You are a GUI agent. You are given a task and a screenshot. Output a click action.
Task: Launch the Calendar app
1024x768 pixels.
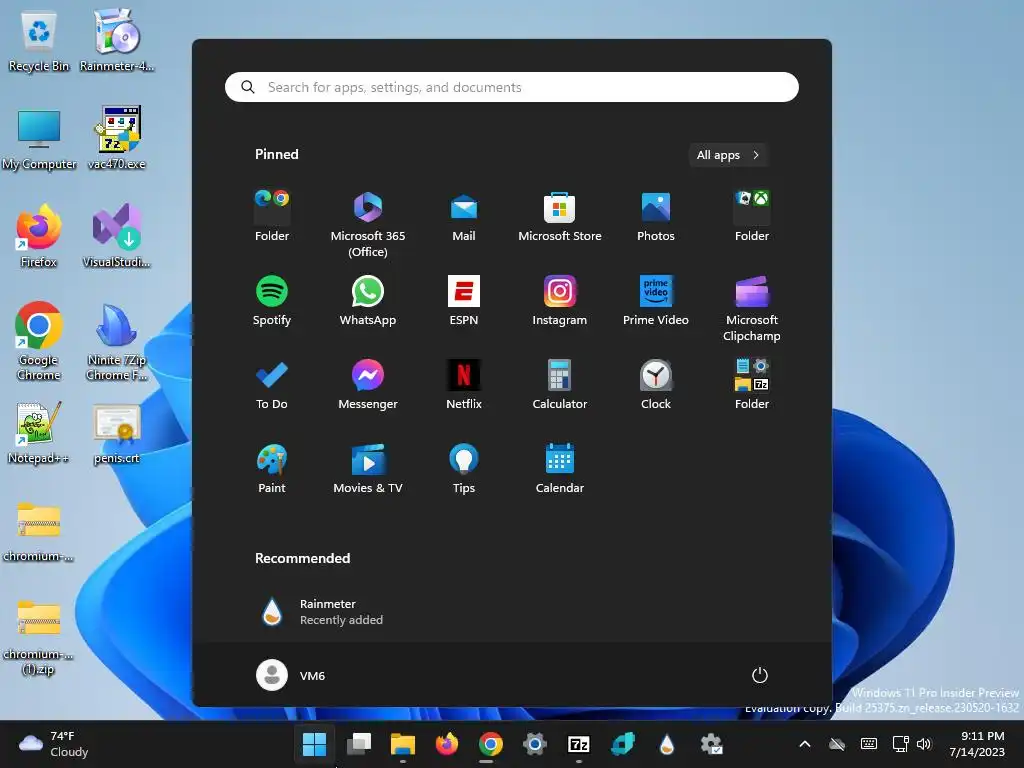point(560,468)
